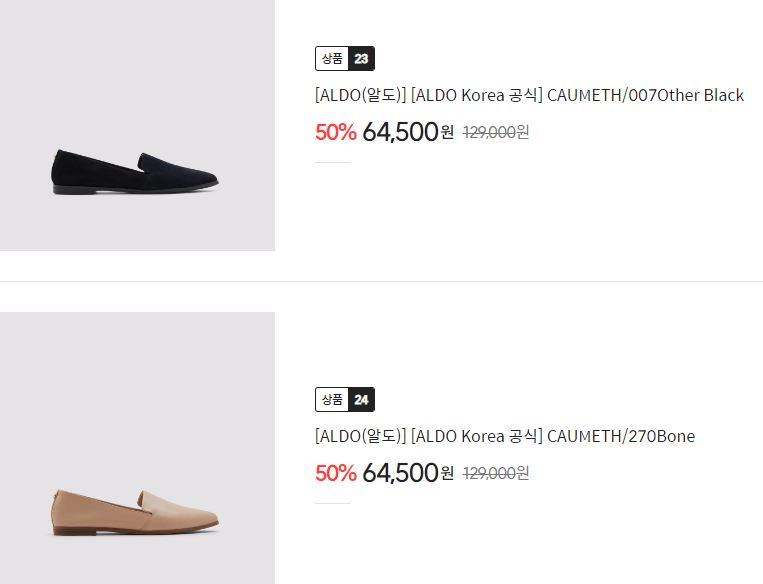Click the [ALDO(알도)] brand text for product 24
This screenshot has width=763, height=584.
point(360,436)
